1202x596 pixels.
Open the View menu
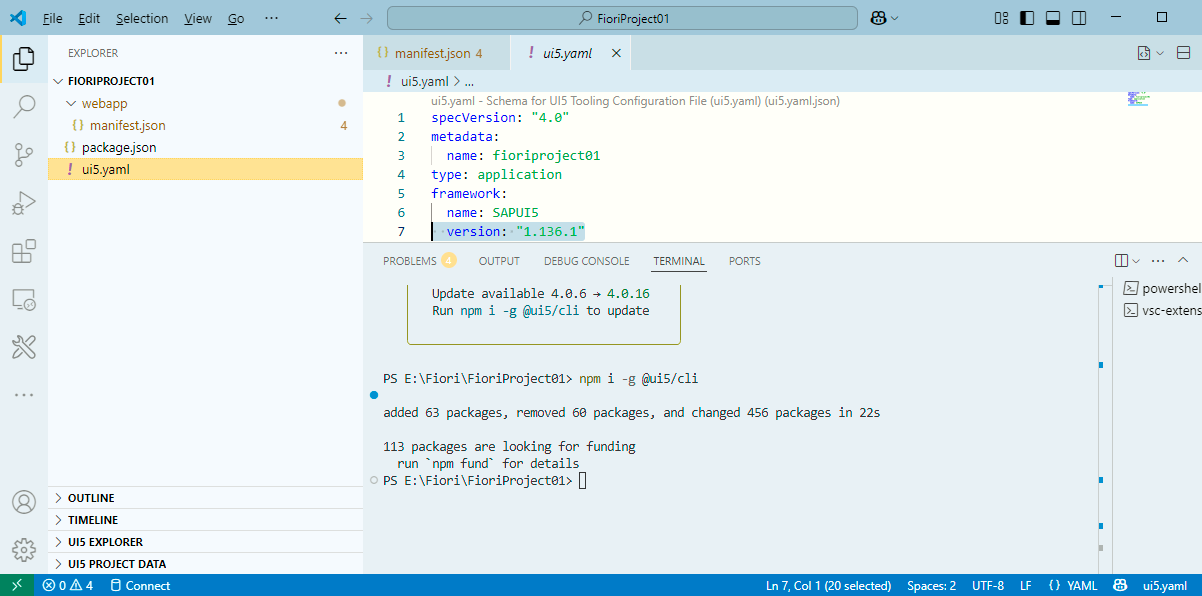coord(198,18)
